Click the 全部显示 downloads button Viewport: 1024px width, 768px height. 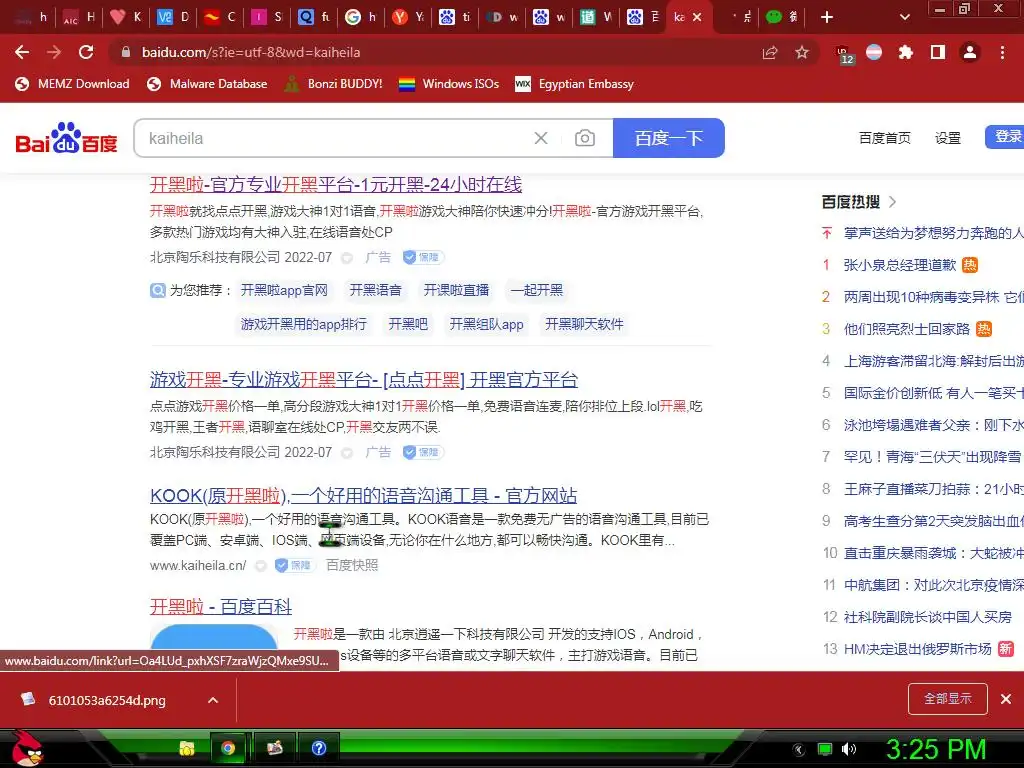click(x=948, y=699)
